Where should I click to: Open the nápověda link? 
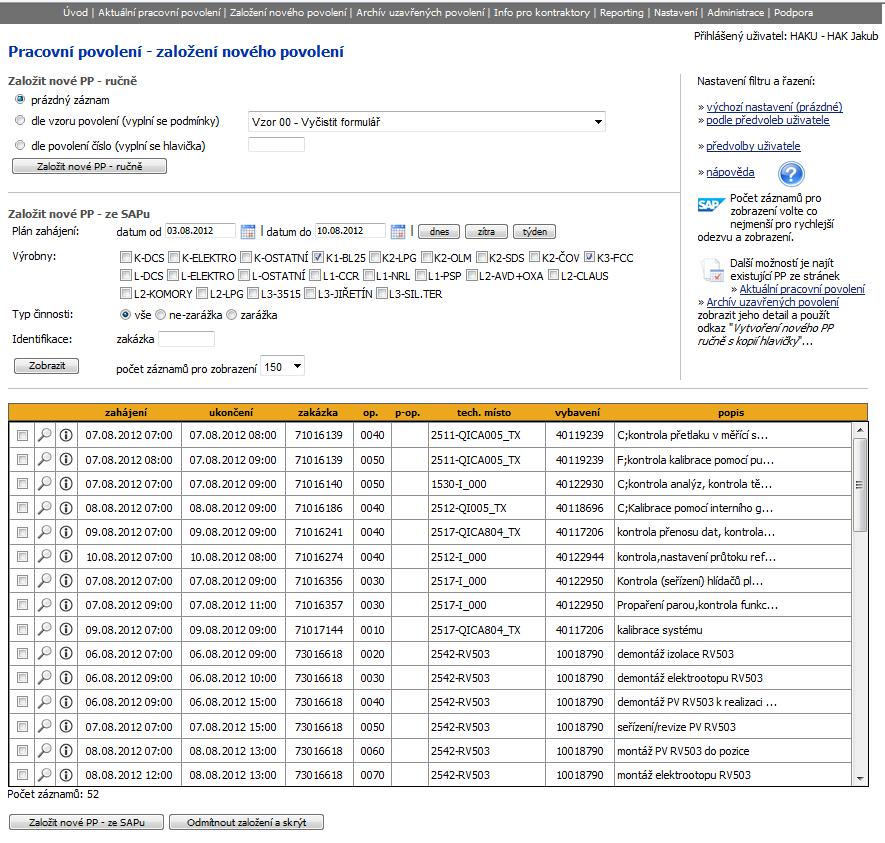[x=730, y=172]
